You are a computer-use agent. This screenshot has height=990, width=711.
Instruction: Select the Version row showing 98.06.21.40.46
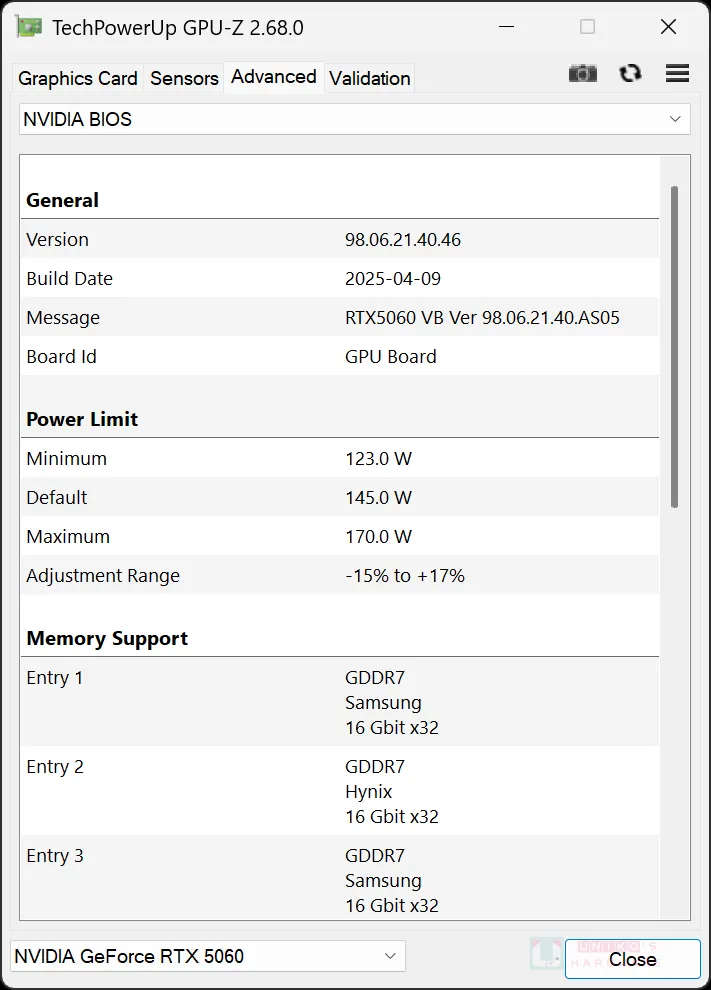[x=340, y=240]
